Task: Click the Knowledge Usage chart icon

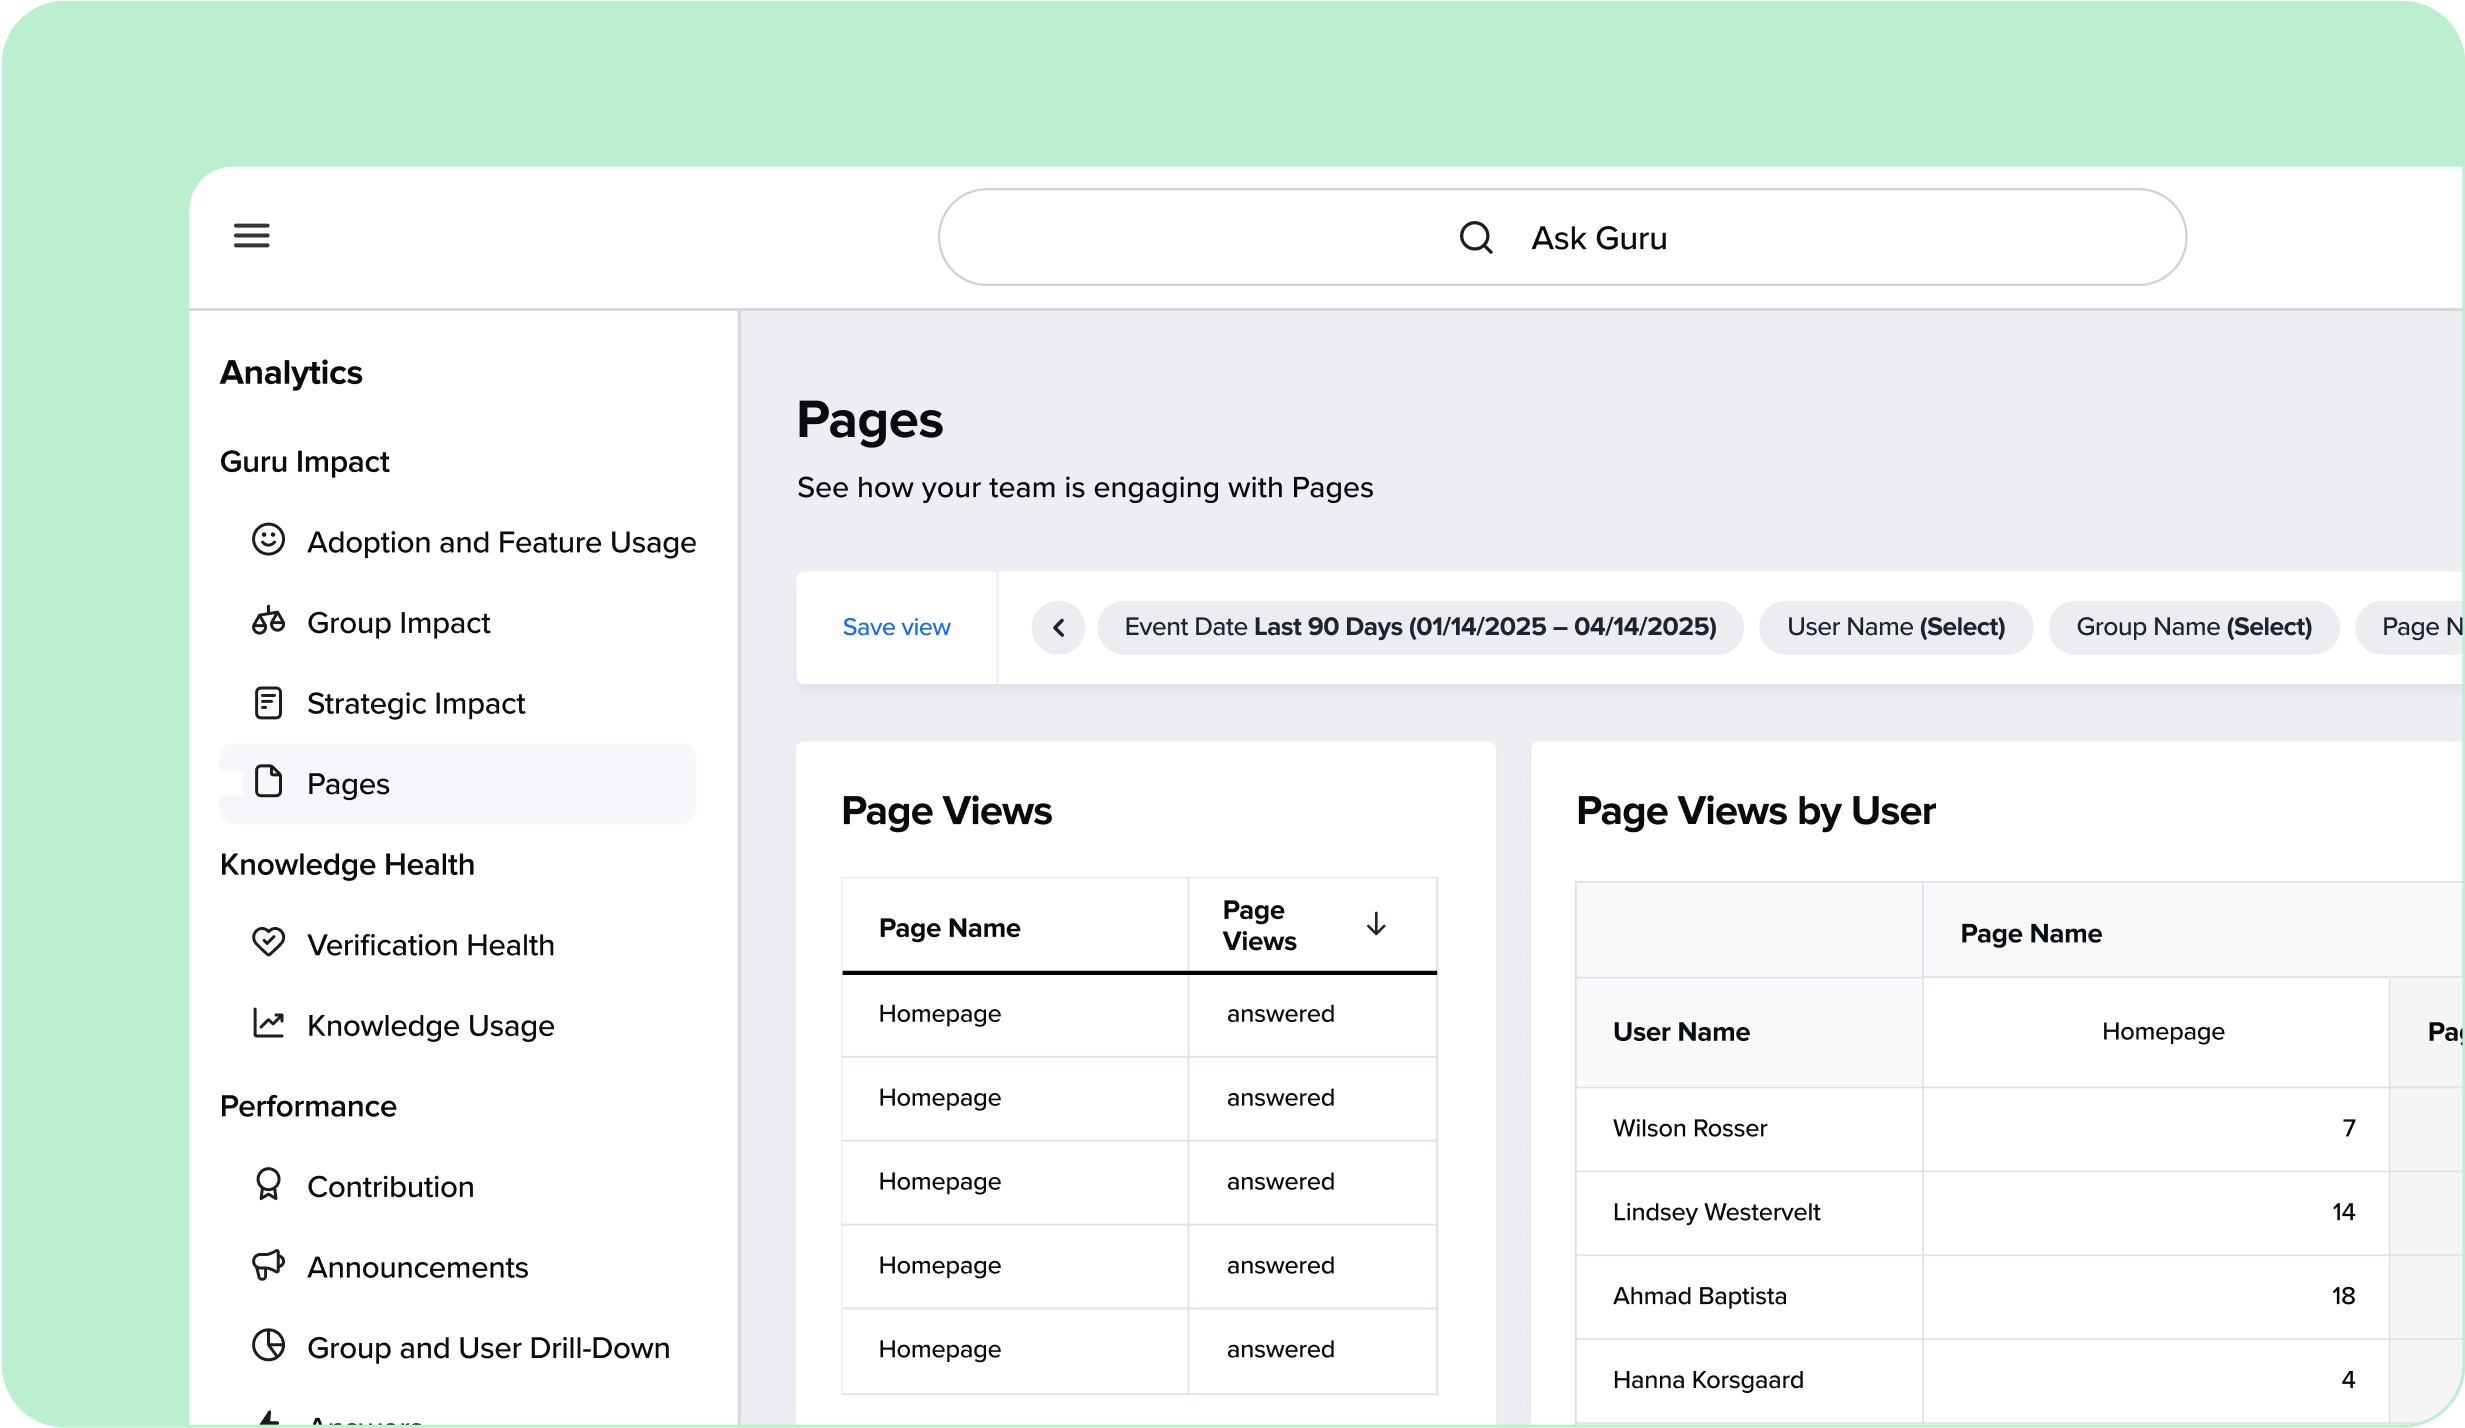Action: click(268, 1023)
